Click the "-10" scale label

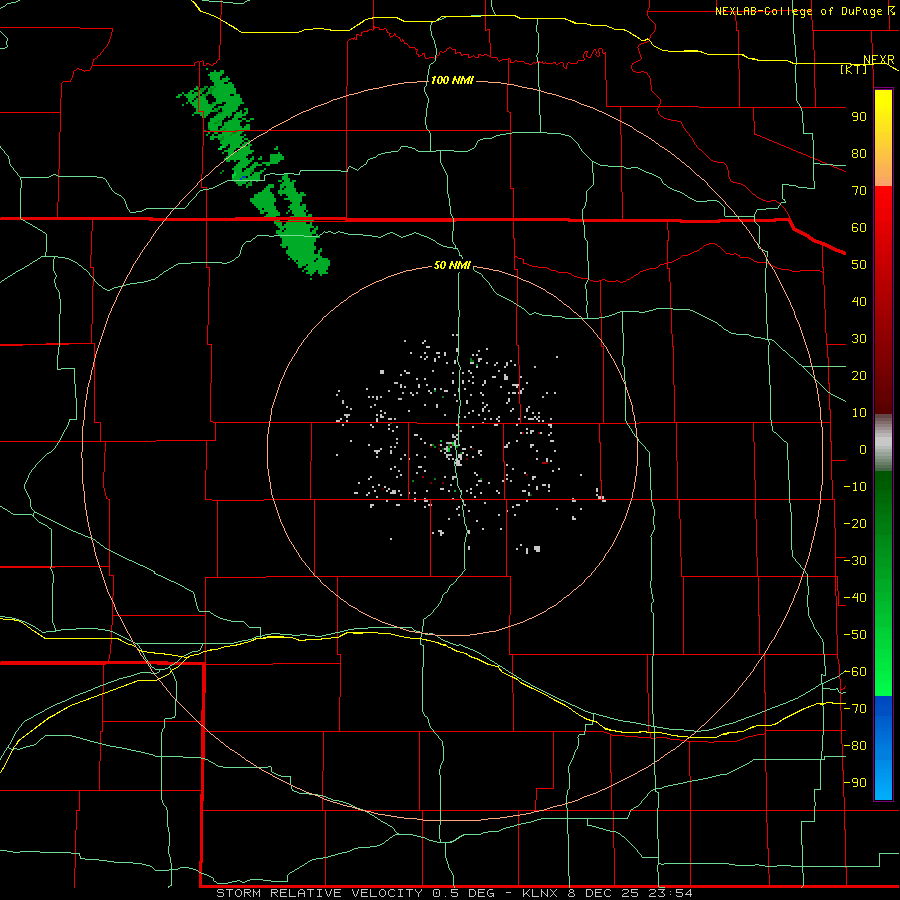pos(855,487)
